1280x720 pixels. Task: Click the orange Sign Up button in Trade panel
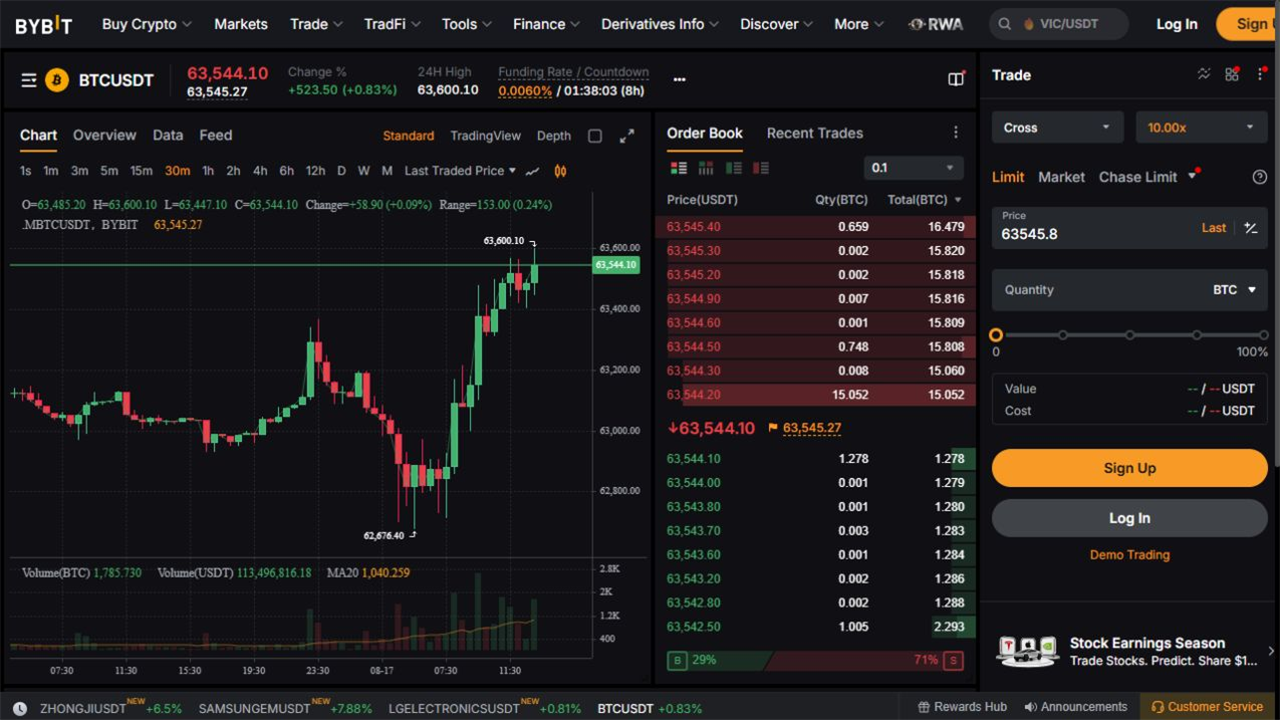[x=1130, y=468]
